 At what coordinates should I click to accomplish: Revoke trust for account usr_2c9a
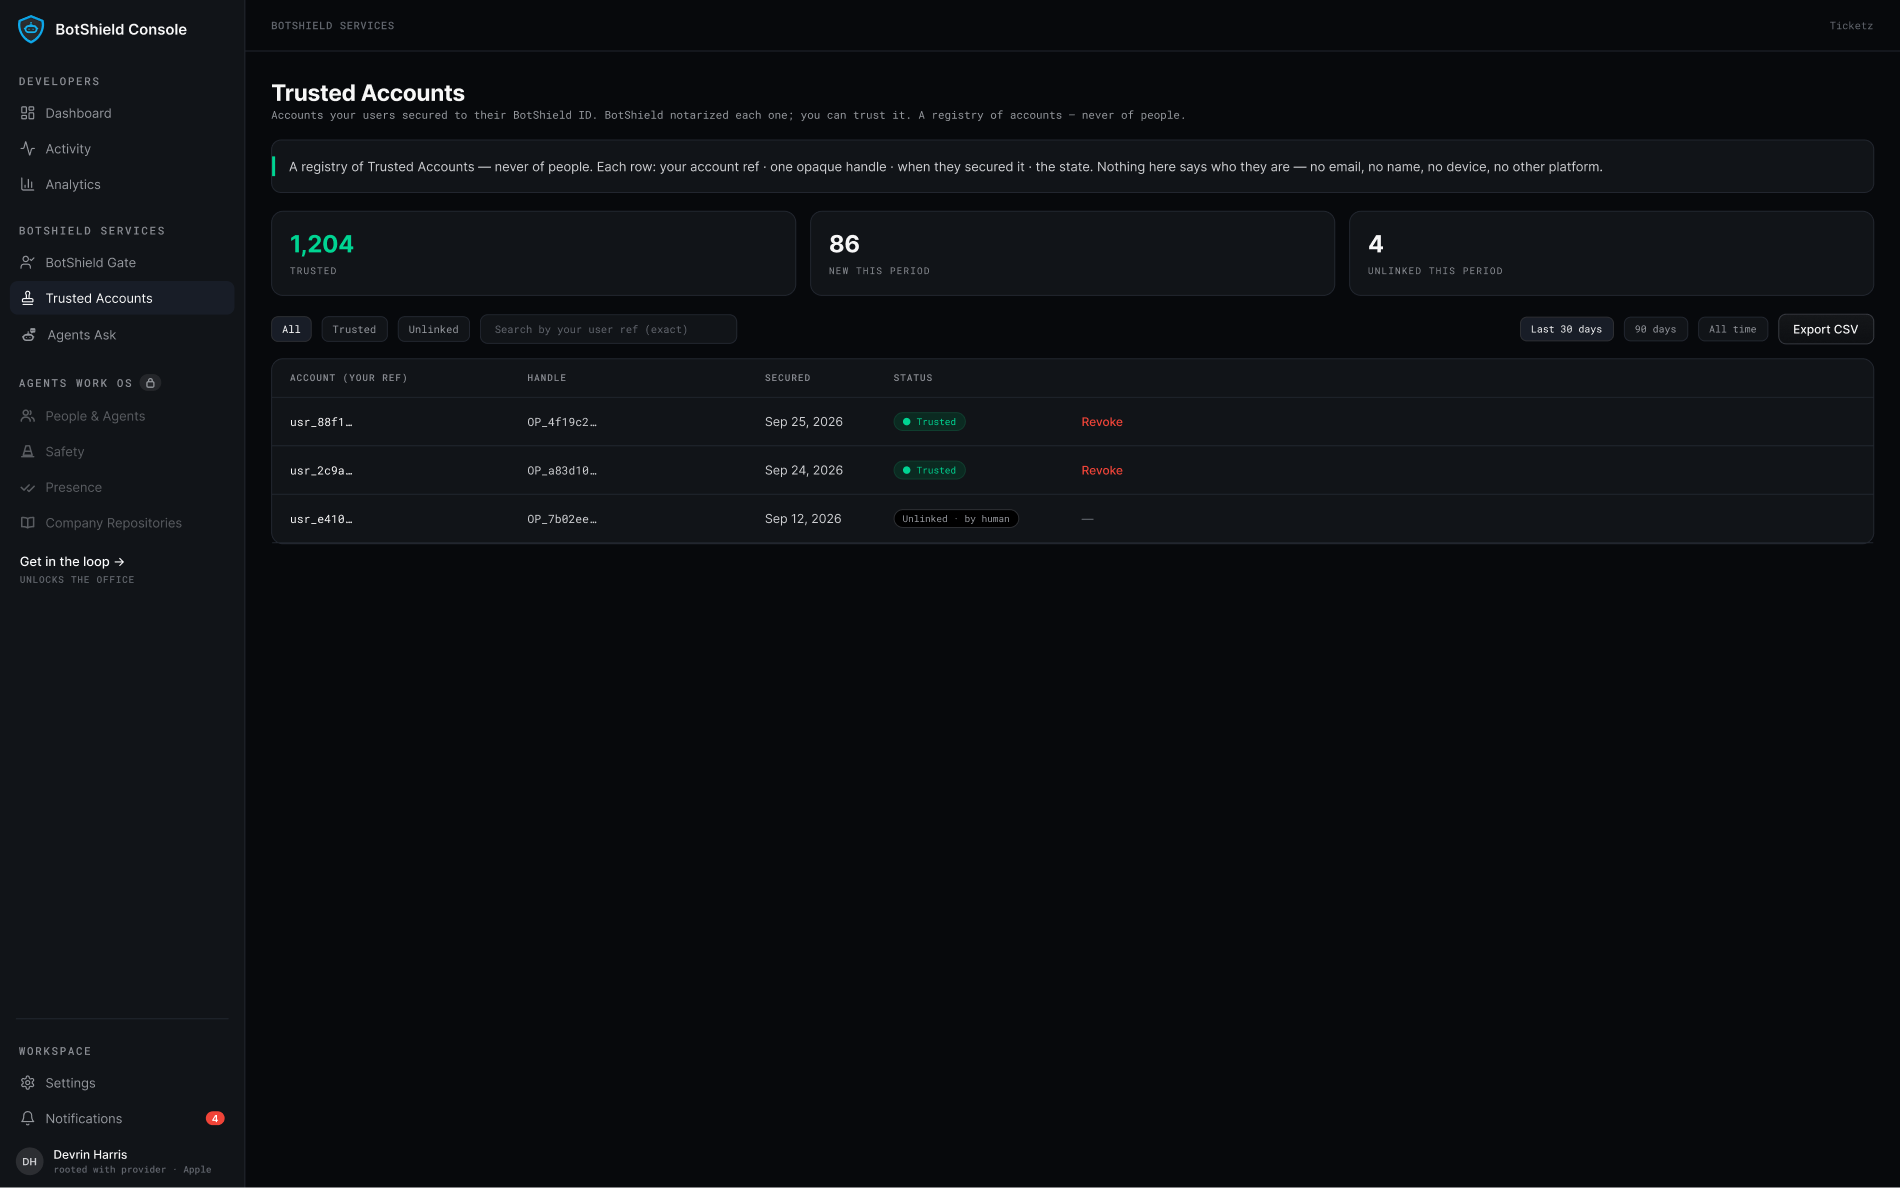[1101, 471]
